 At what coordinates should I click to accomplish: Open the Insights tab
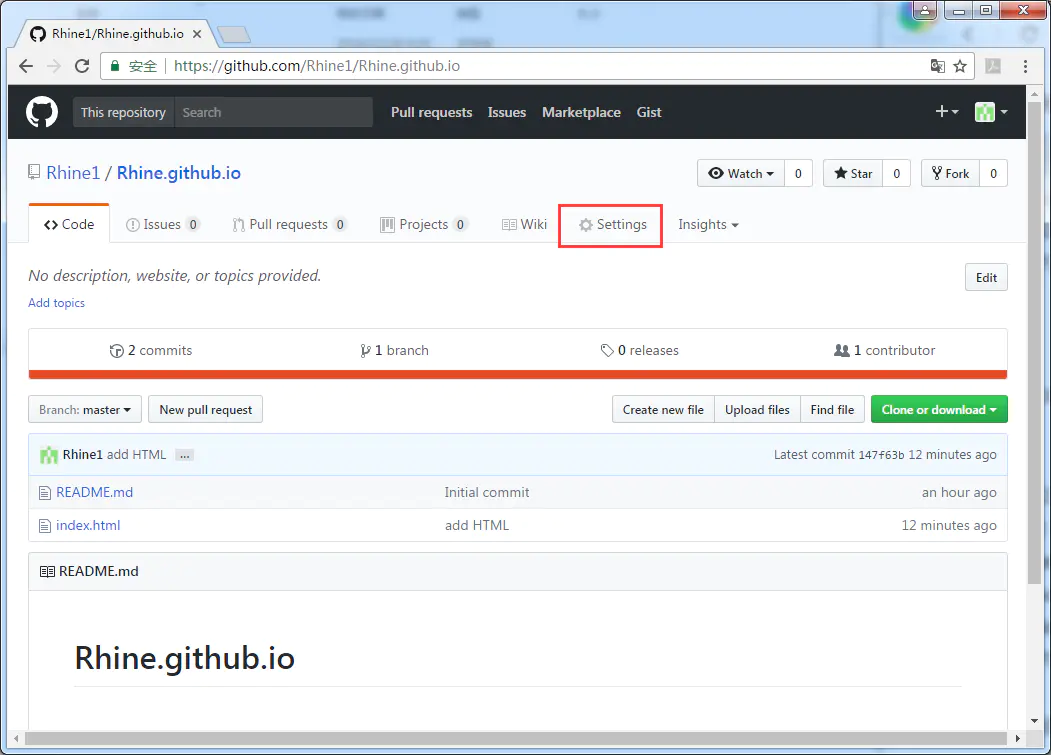[x=708, y=225]
